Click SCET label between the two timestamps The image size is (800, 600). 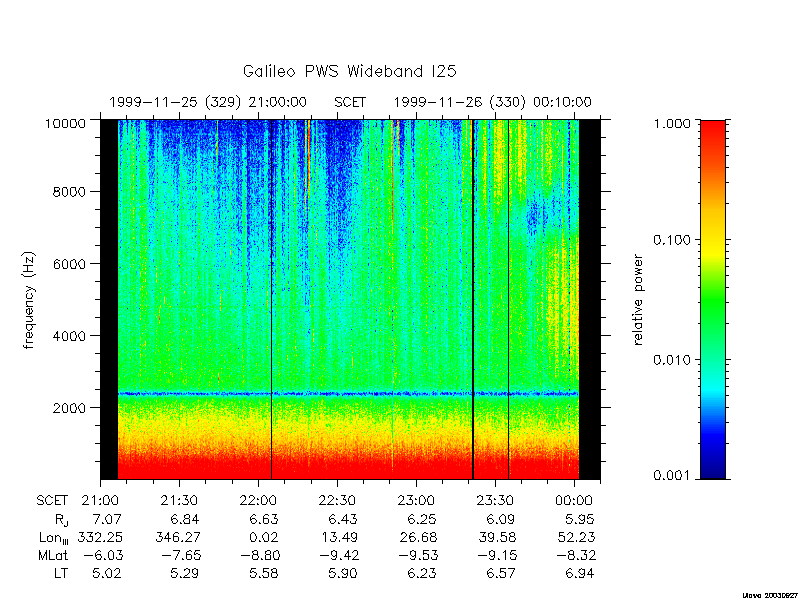click(350, 103)
